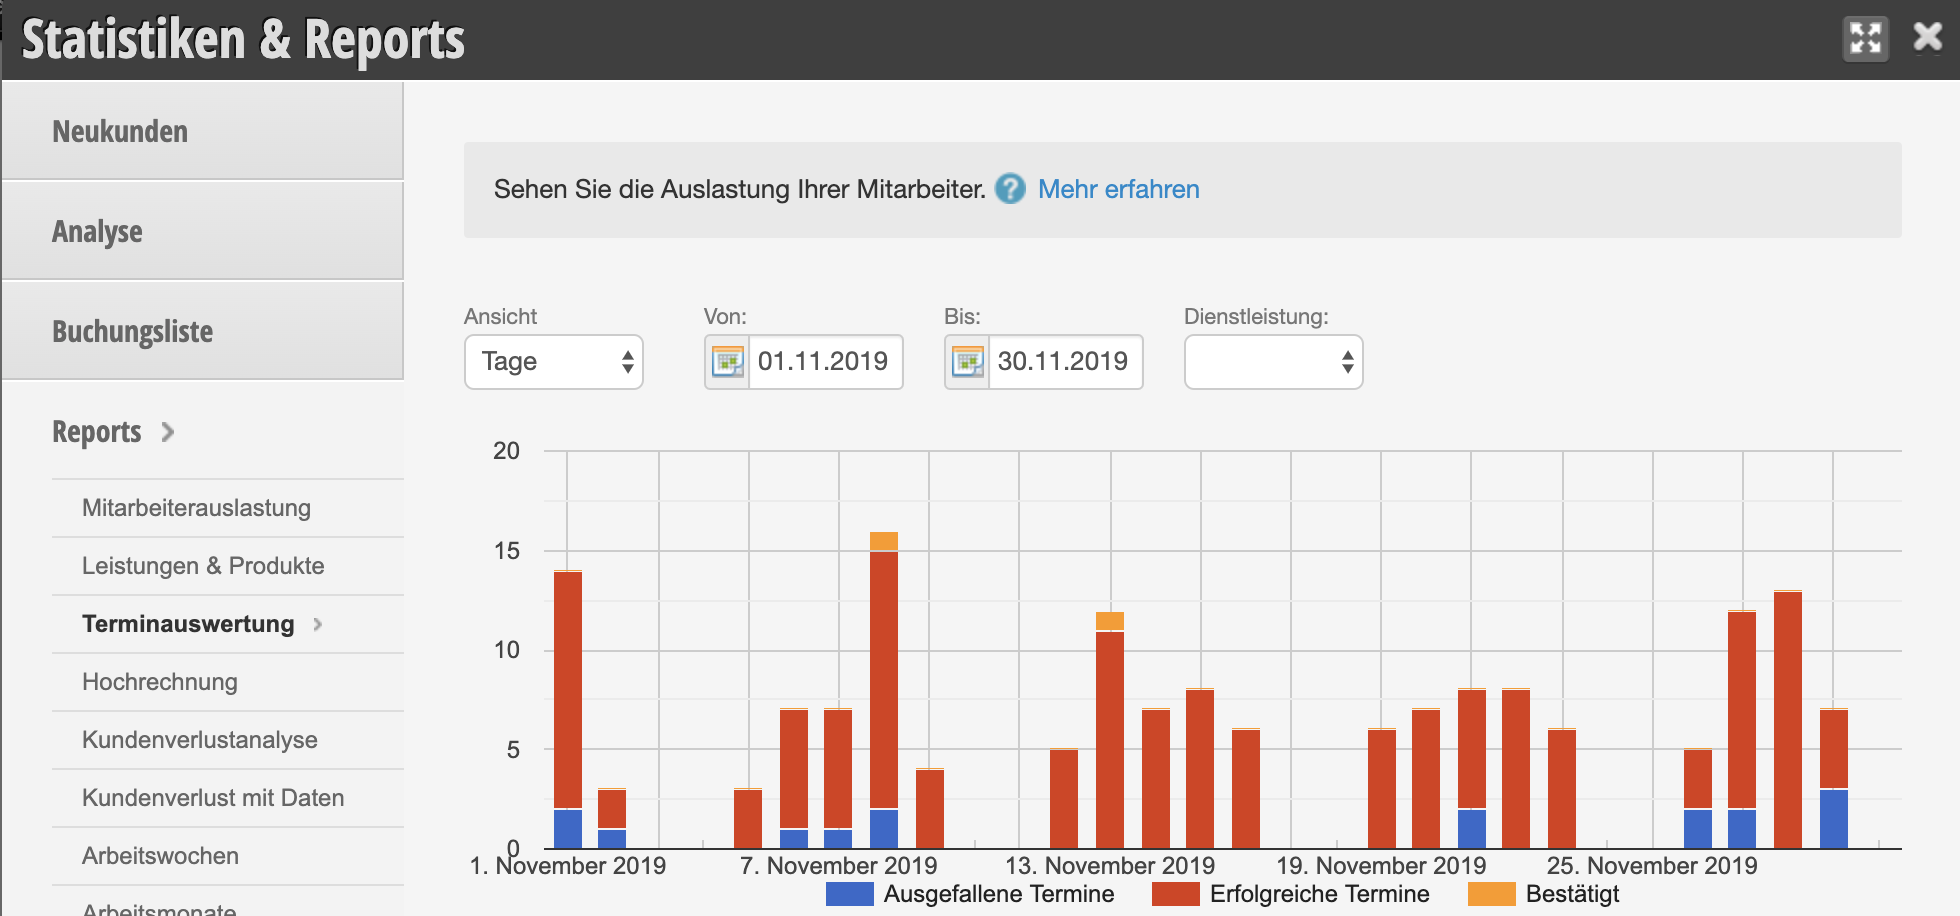Open the Neukunden section
This screenshot has width=1960, height=916.
[203, 131]
